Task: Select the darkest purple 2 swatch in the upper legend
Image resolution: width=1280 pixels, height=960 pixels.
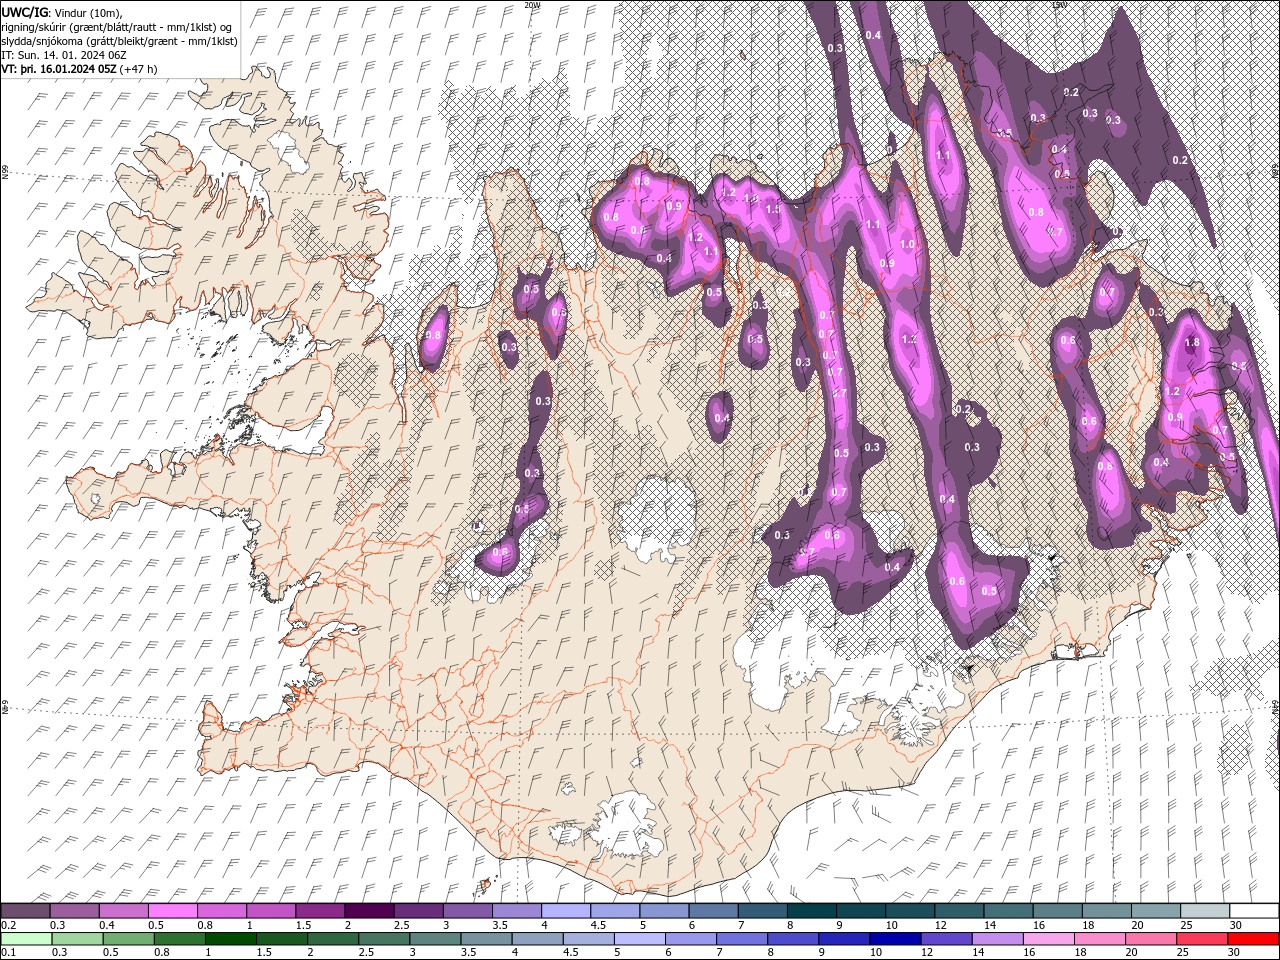Action: click(x=369, y=911)
